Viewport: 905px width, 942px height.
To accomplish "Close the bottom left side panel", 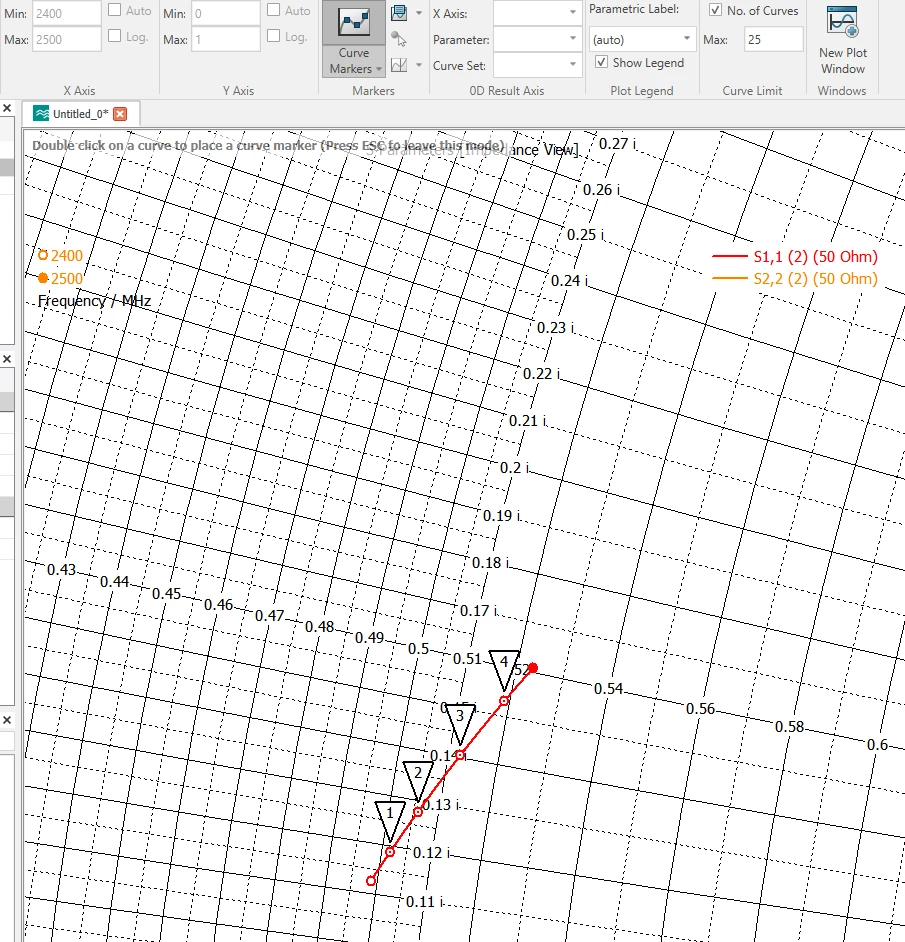I will 7,720.
